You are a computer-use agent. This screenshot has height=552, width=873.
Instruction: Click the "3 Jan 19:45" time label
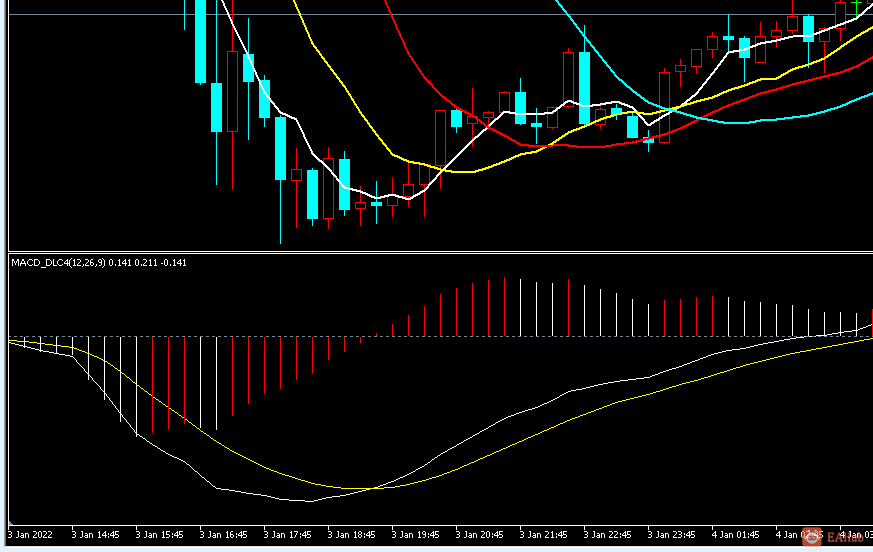[416, 535]
